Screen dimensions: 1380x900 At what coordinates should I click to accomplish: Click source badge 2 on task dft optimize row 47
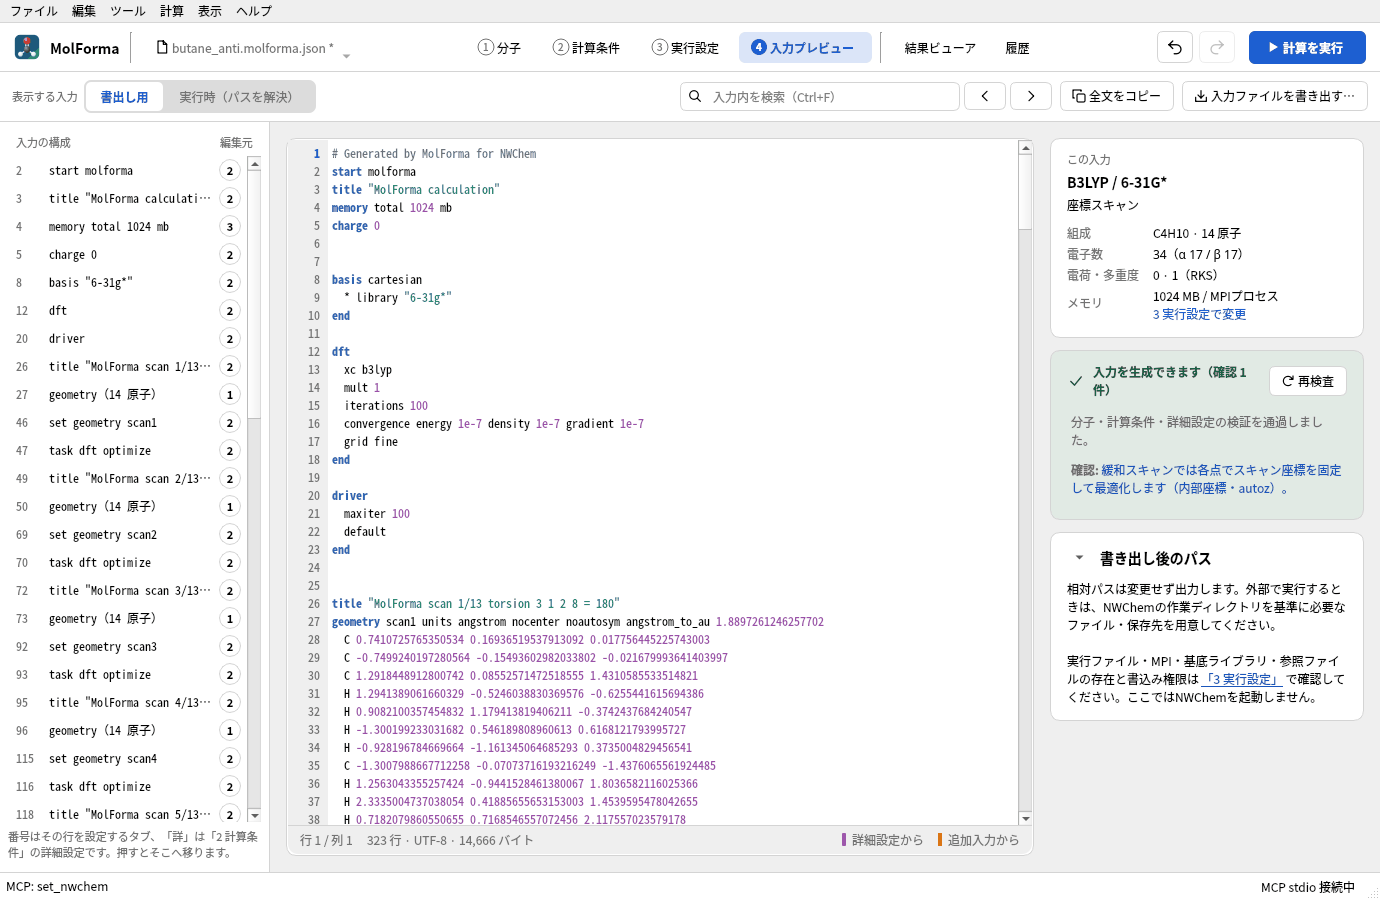click(230, 451)
